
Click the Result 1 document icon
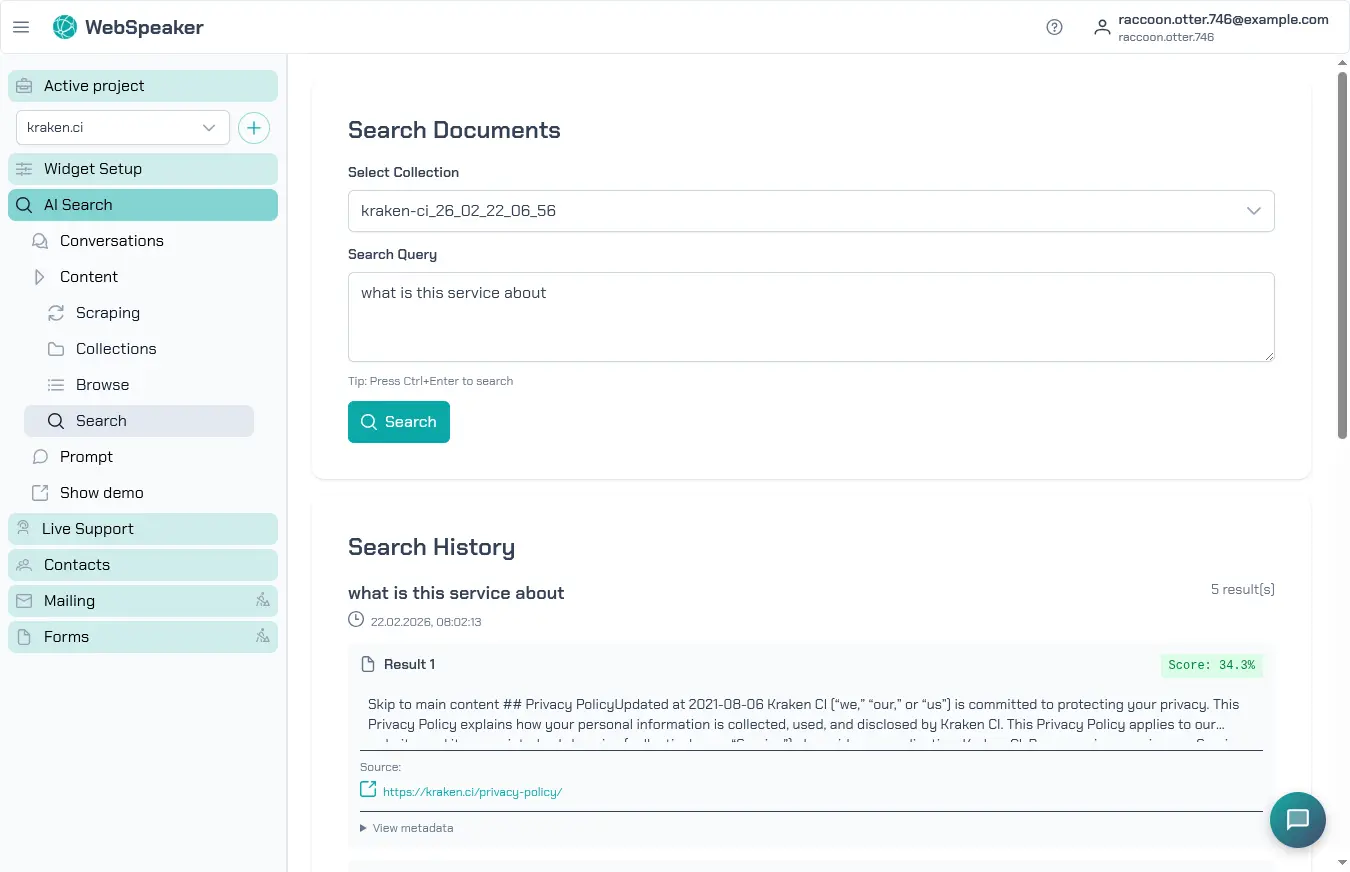pyautogui.click(x=368, y=664)
